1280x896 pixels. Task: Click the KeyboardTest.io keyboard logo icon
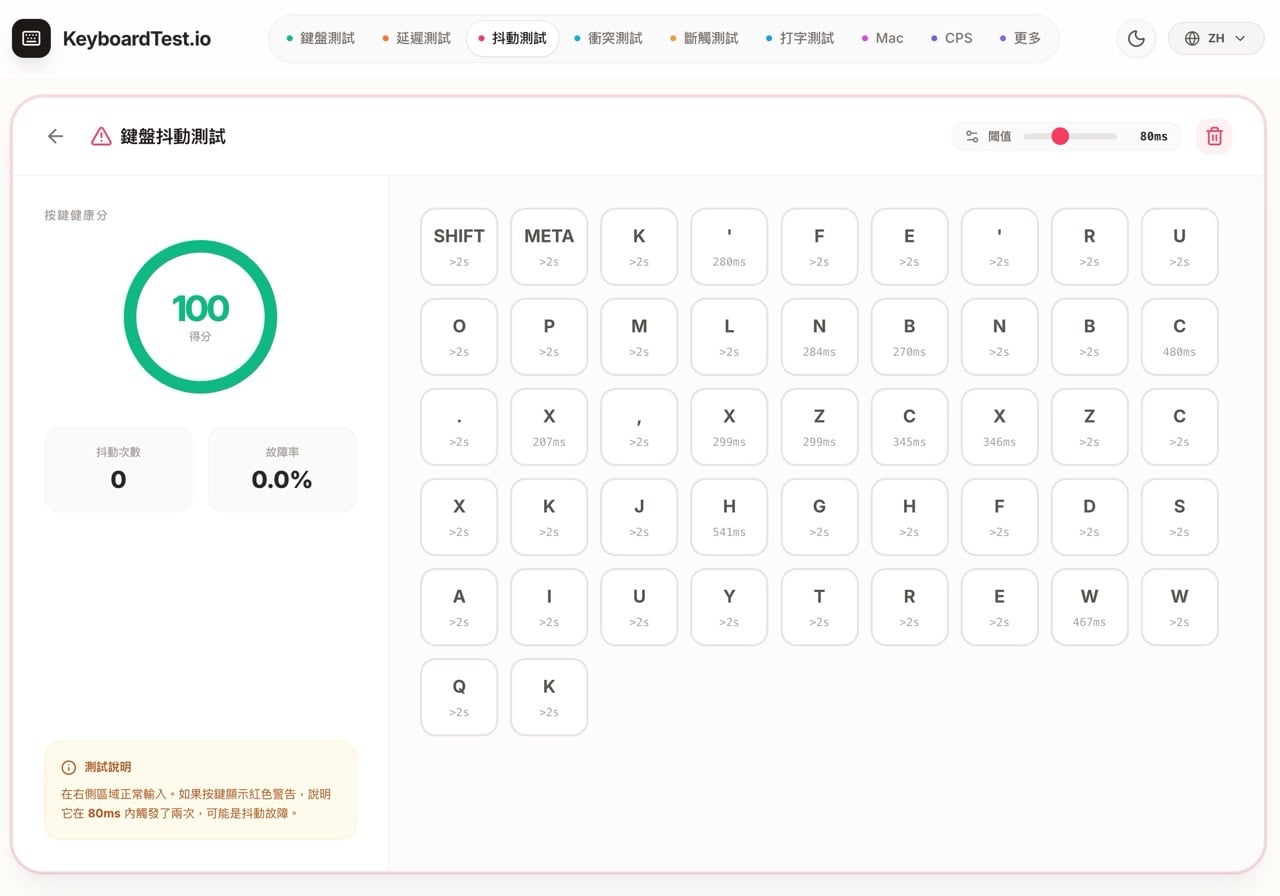tap(31, 38)
